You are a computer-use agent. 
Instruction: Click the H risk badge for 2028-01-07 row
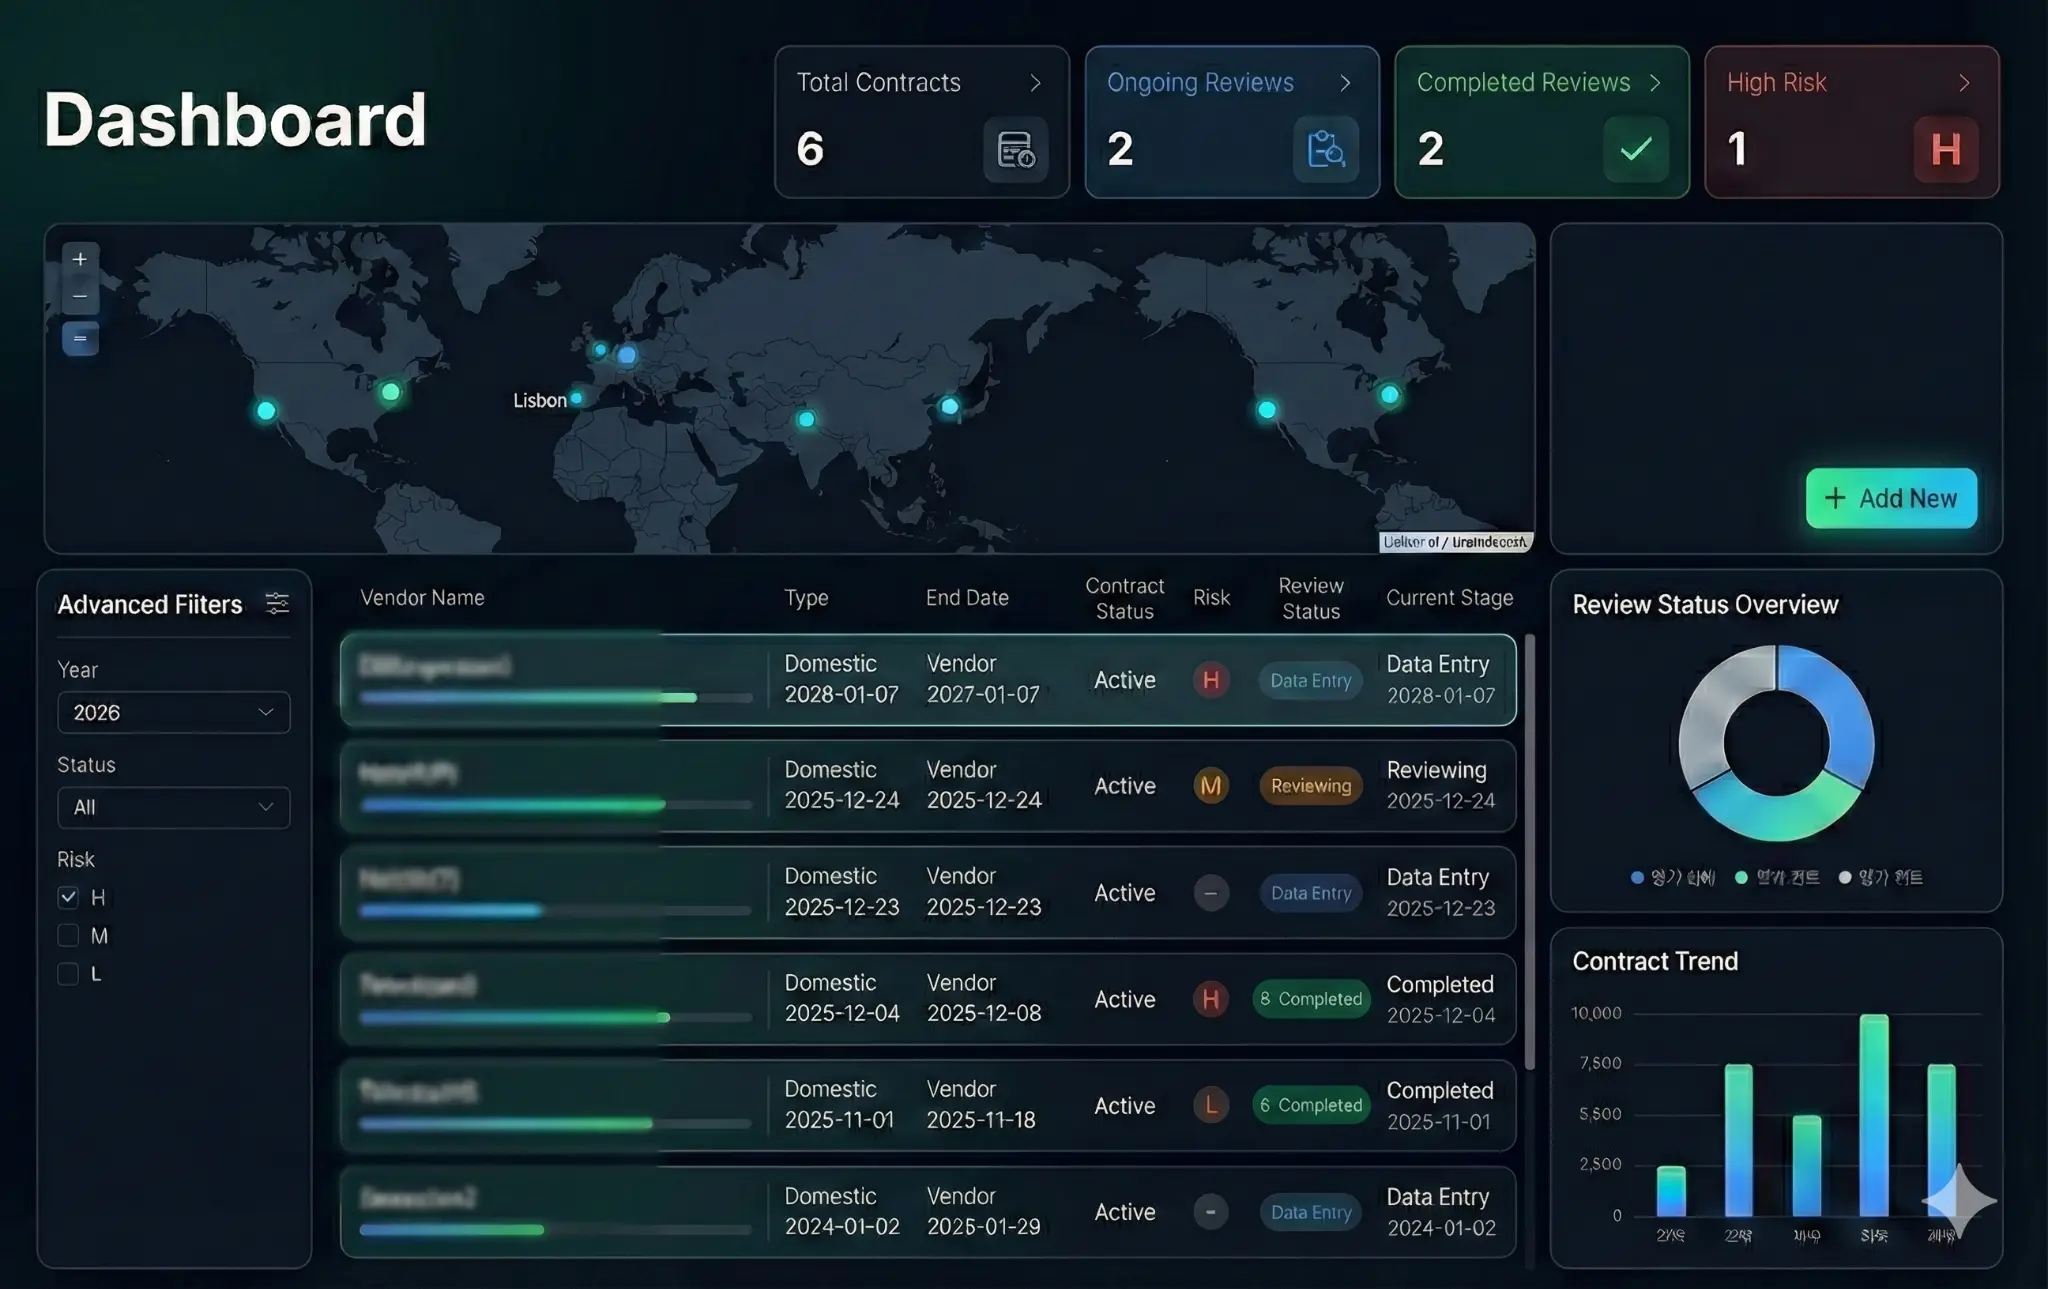1210,680
